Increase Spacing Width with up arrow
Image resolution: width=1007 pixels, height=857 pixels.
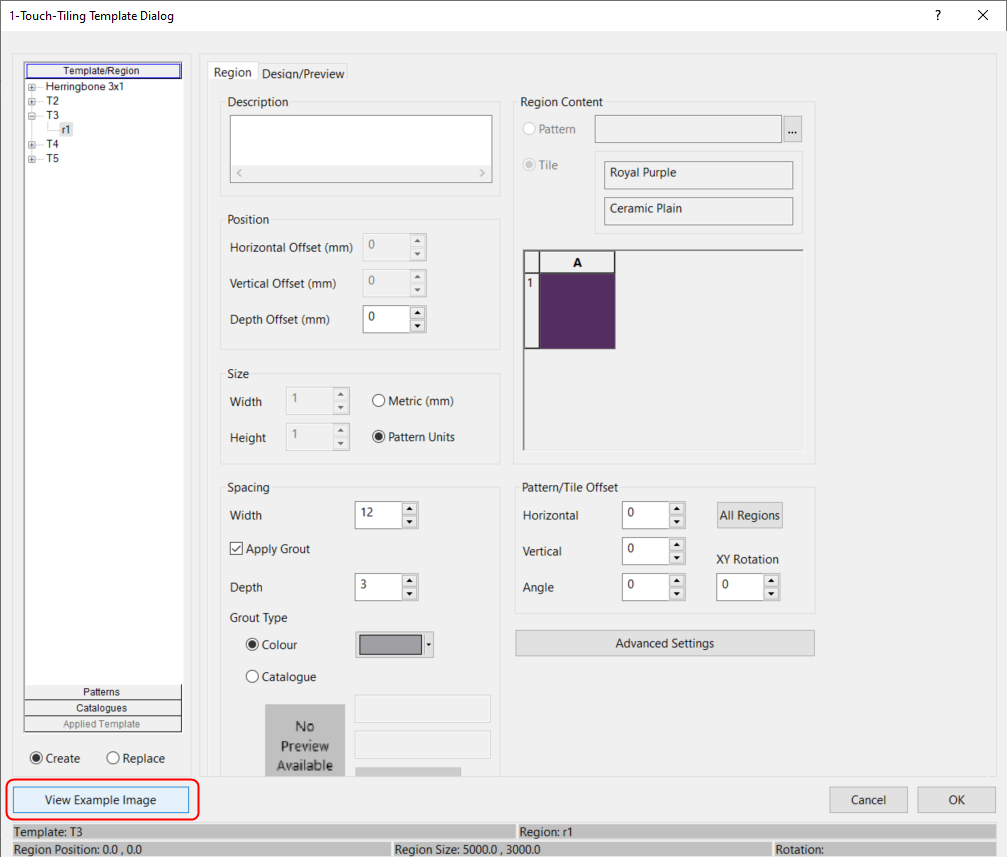click(410, 508)
